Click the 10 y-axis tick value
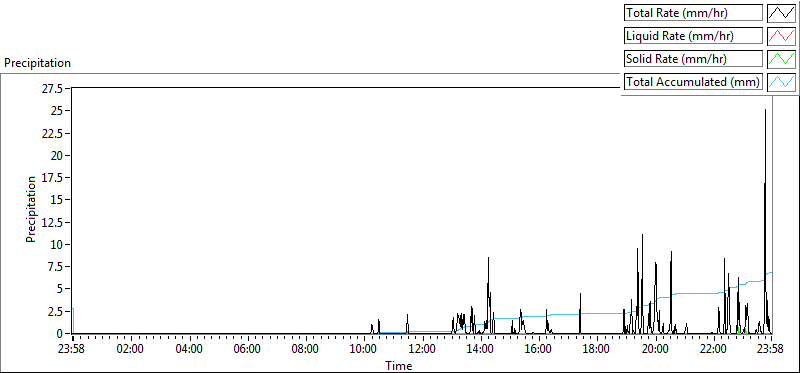 [x=56, y=244]
